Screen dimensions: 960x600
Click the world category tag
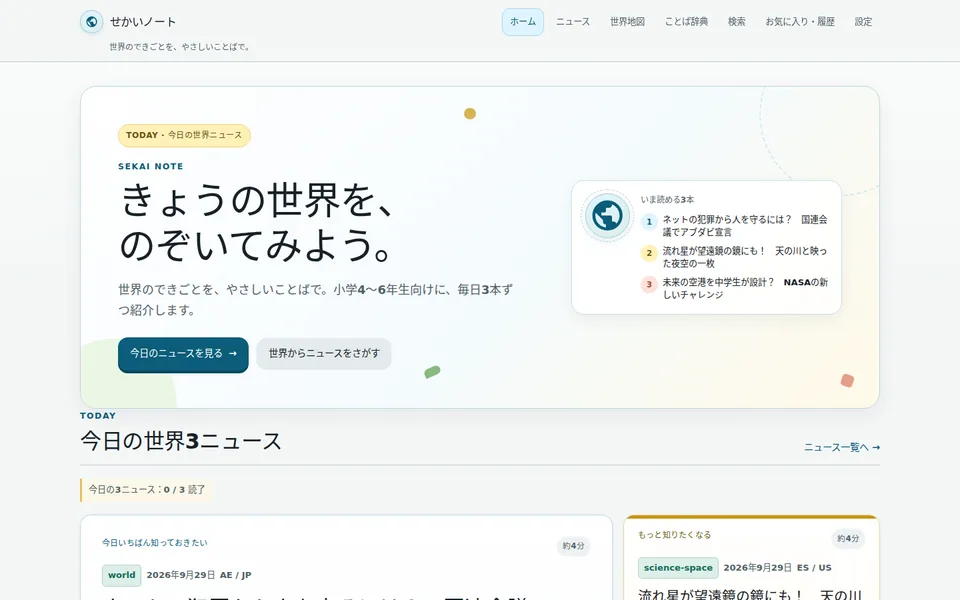click(121, 575)
